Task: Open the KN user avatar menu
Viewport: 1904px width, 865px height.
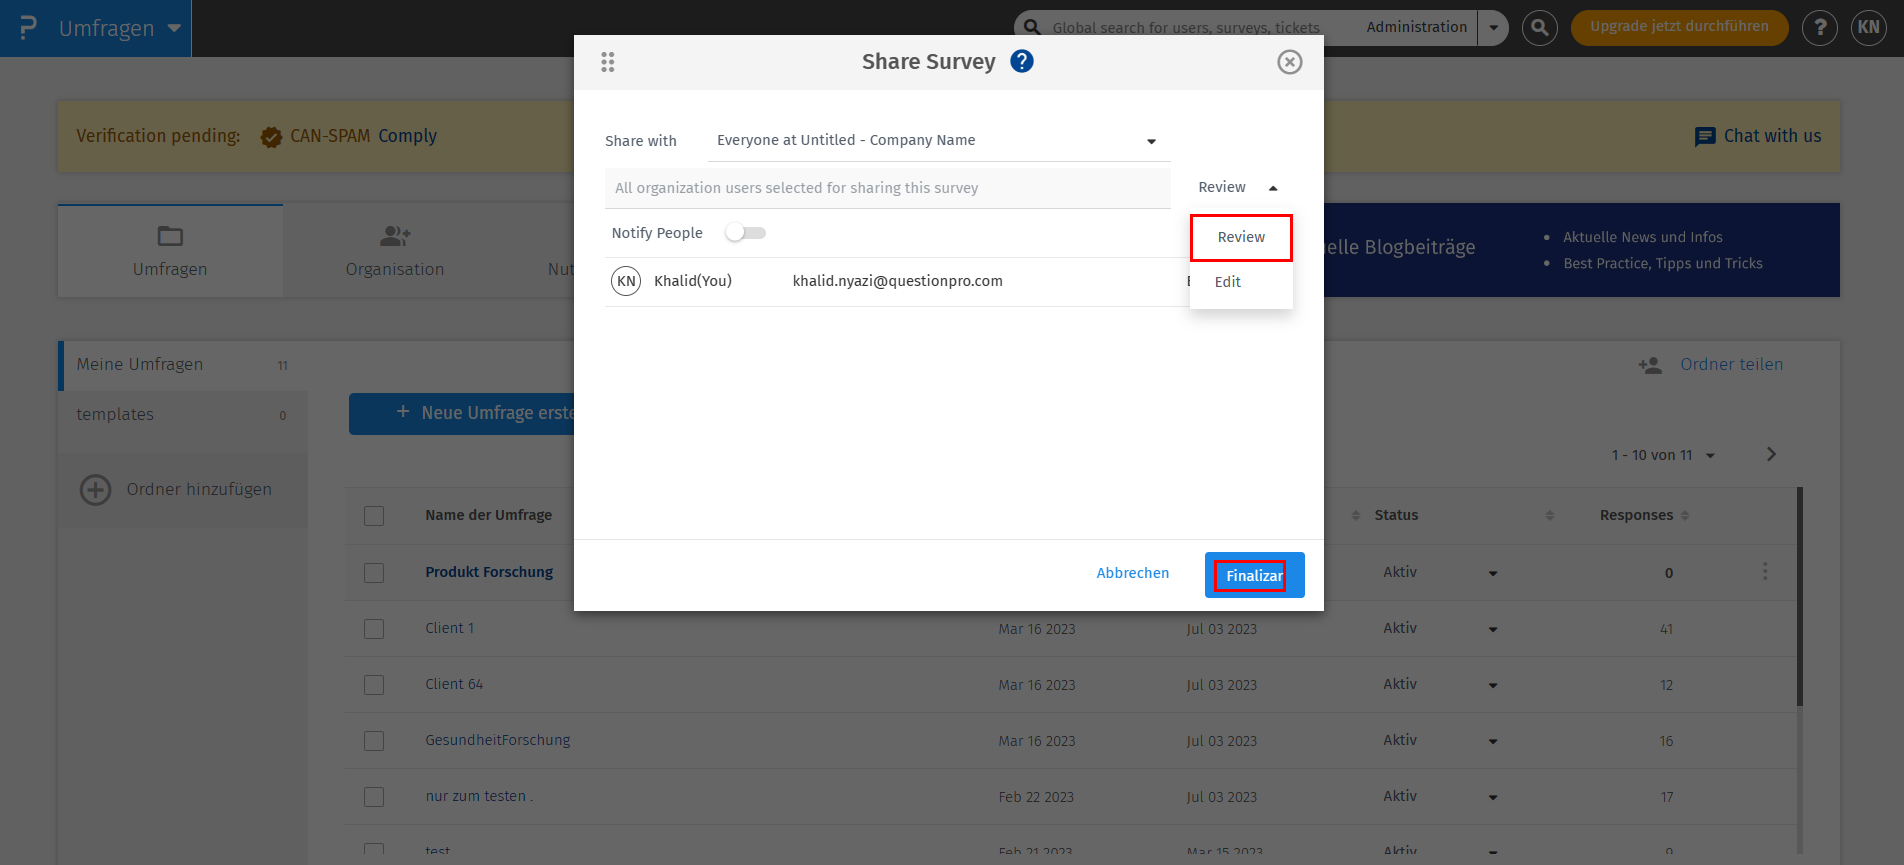Action: click(1869, 28)
